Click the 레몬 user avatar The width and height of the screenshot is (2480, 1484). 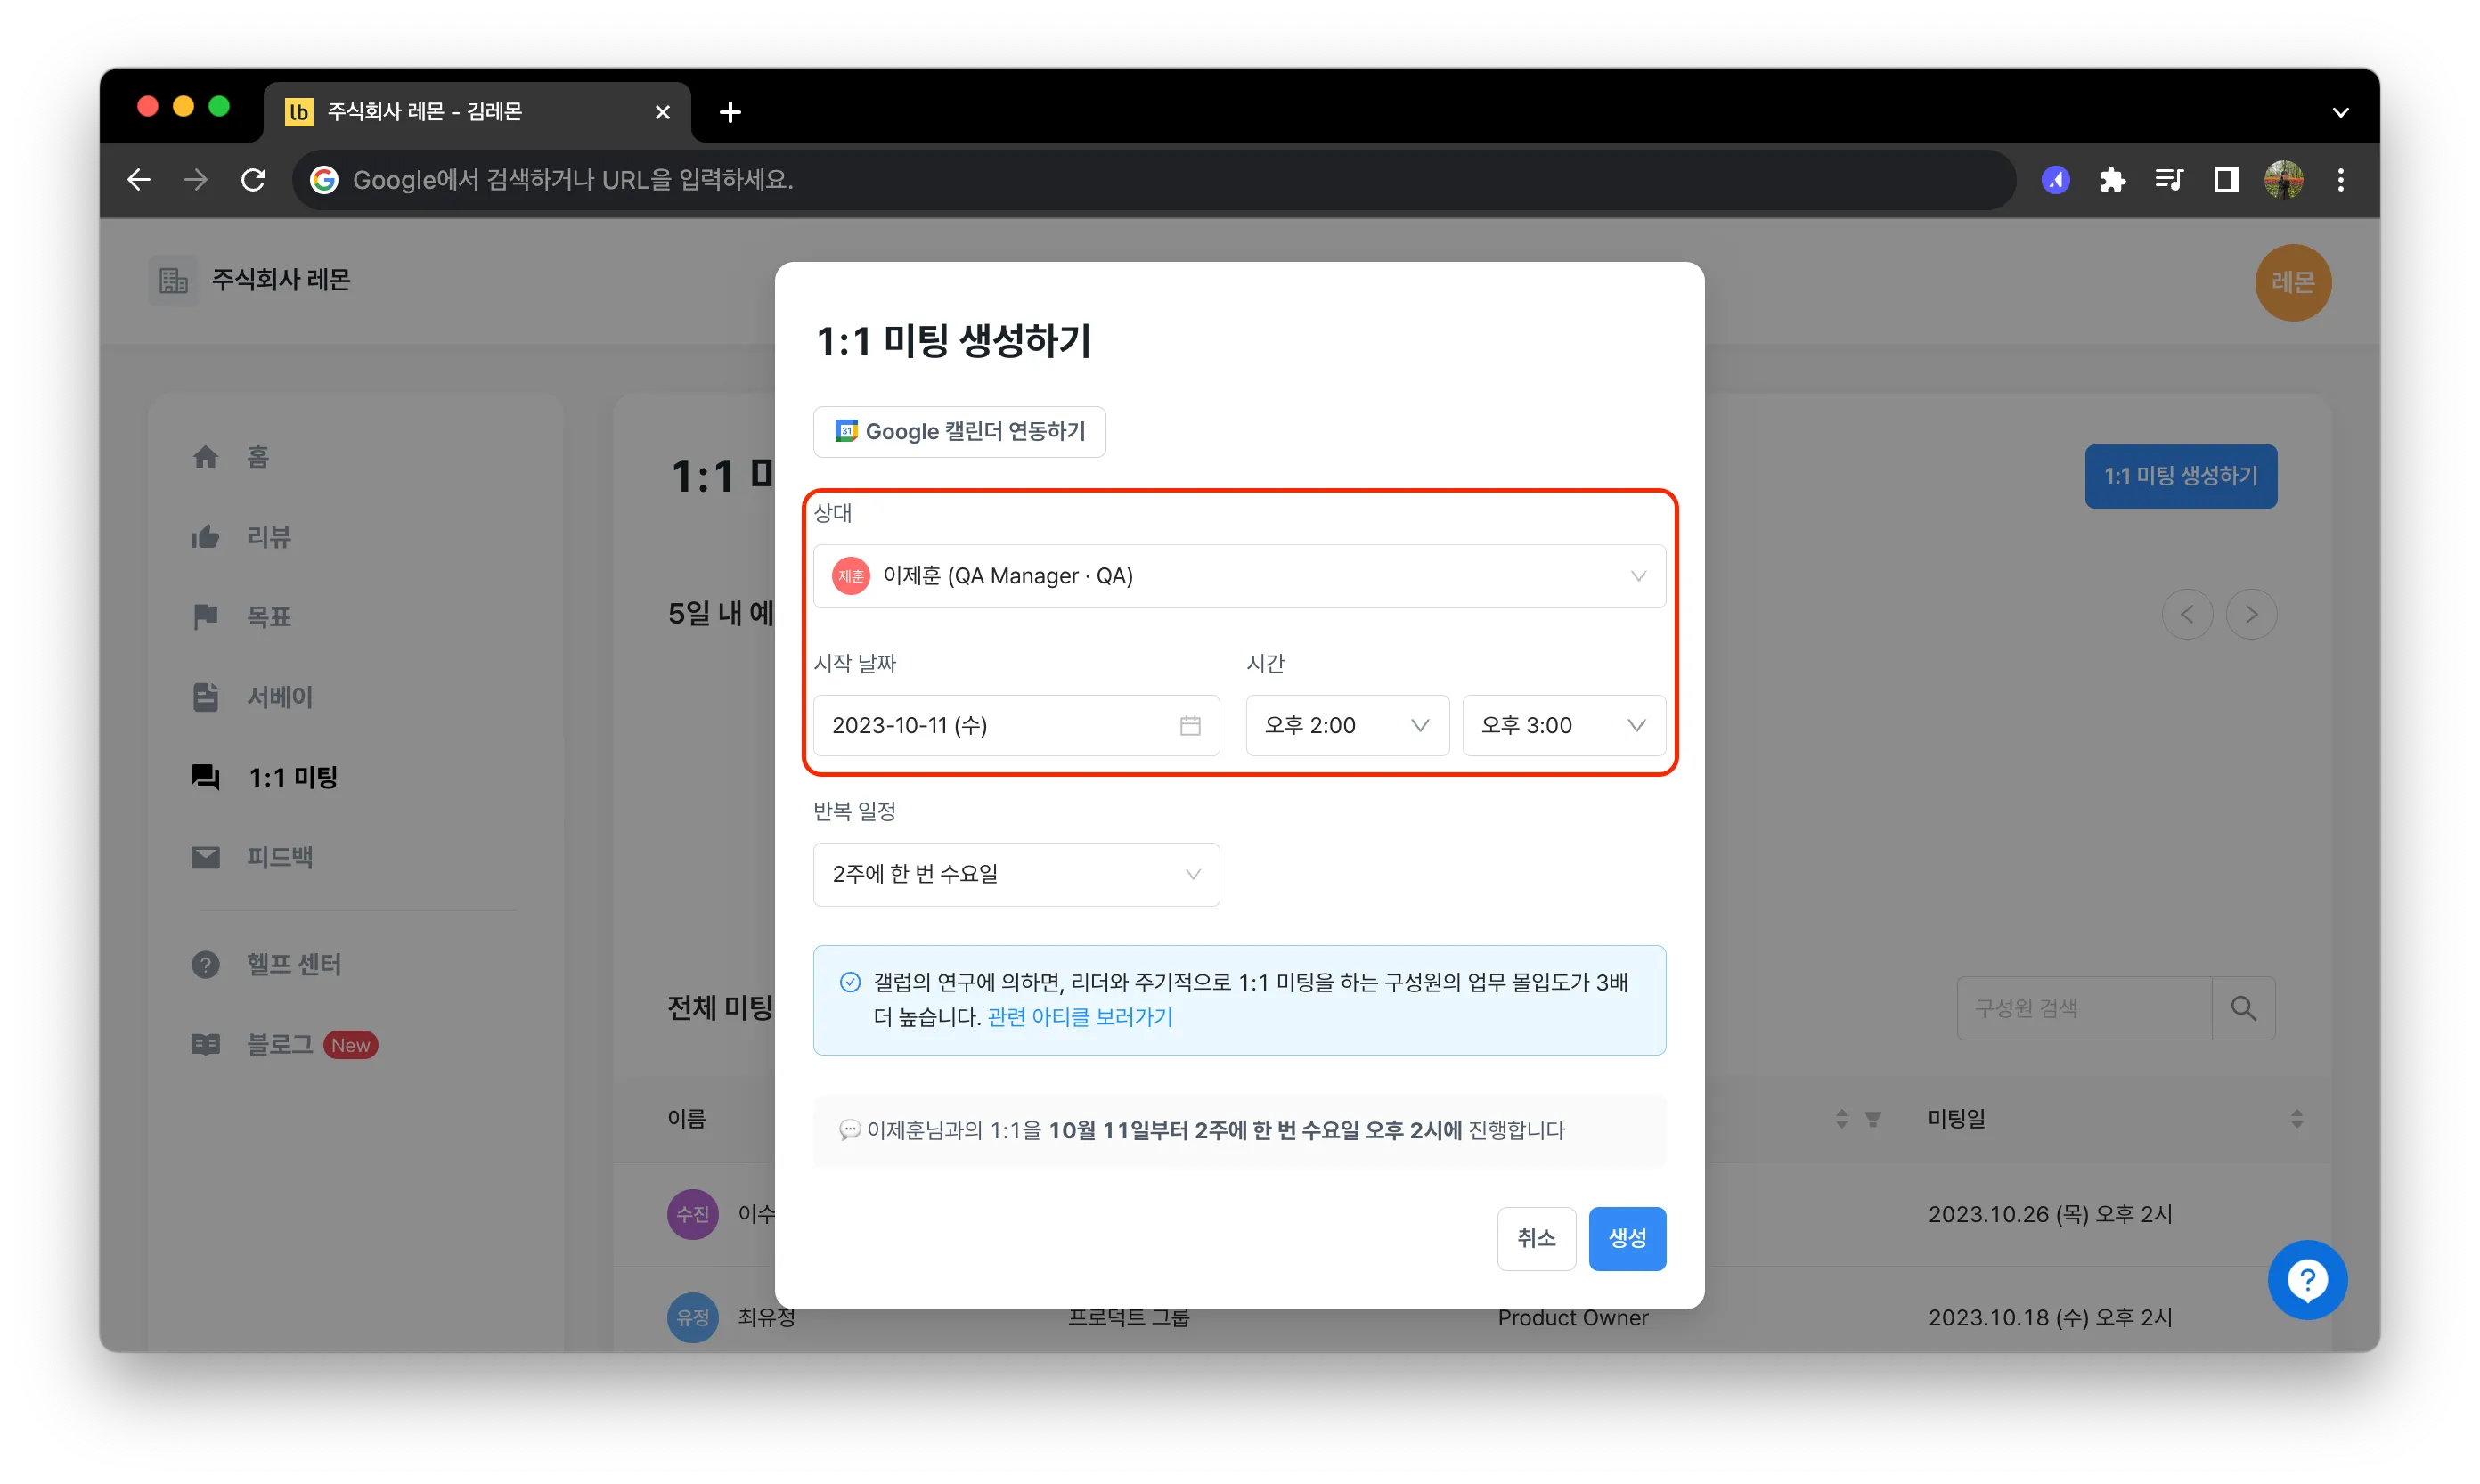pyautogui.click(x=2292, y=283)
